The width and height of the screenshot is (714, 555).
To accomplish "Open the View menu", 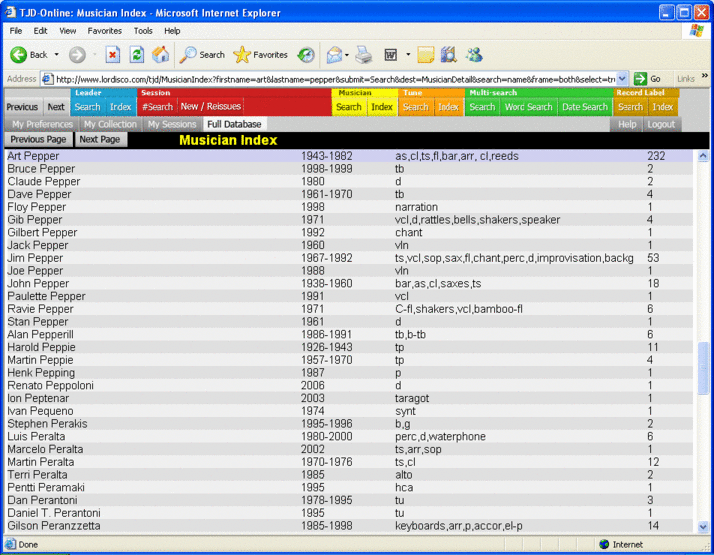I will (67, 31).
